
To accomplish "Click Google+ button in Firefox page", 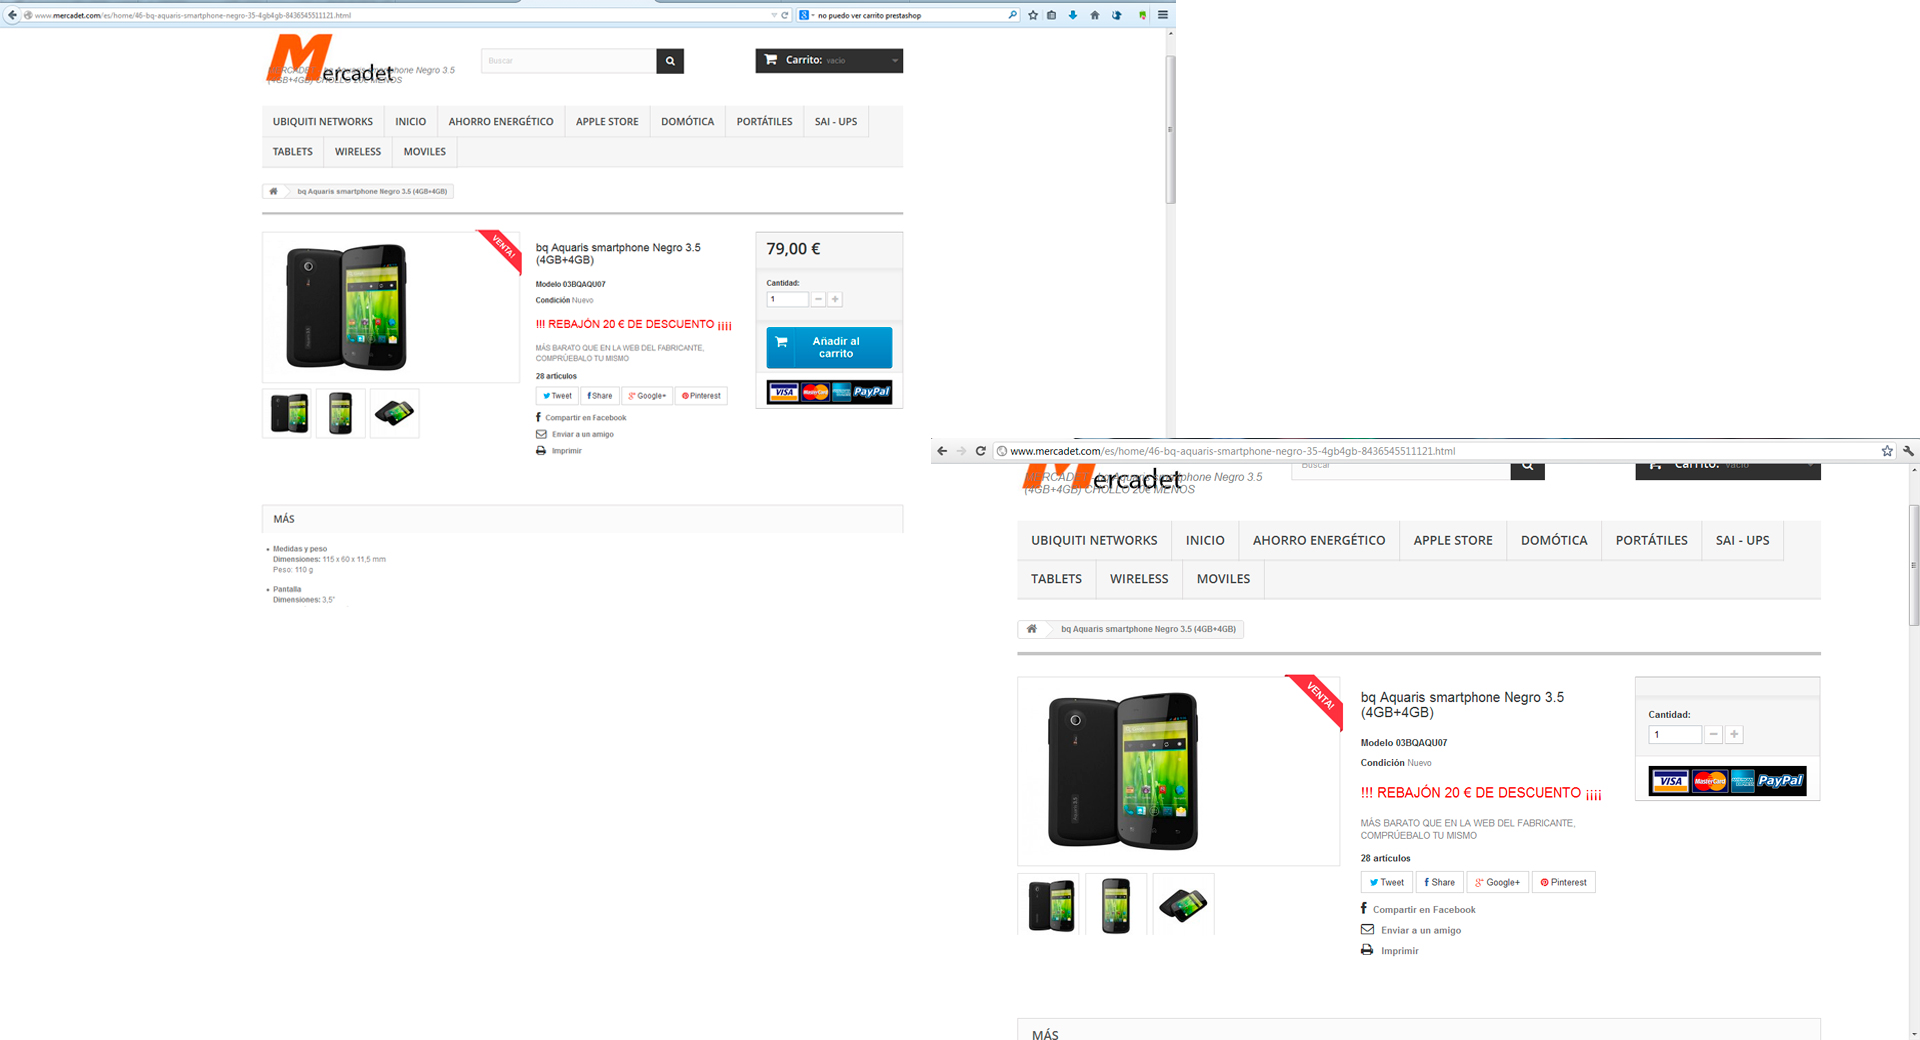I will 647,396.
